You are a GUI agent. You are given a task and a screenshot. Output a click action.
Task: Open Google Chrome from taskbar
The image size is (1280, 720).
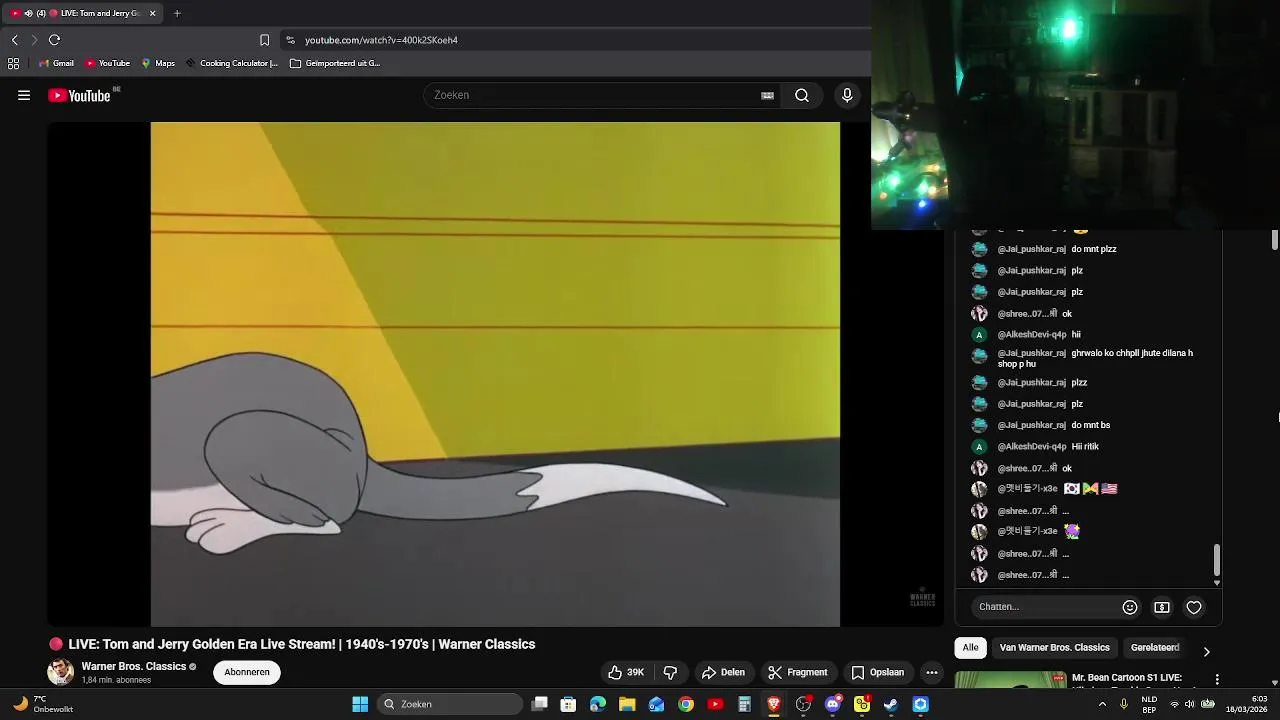[686, 704]
